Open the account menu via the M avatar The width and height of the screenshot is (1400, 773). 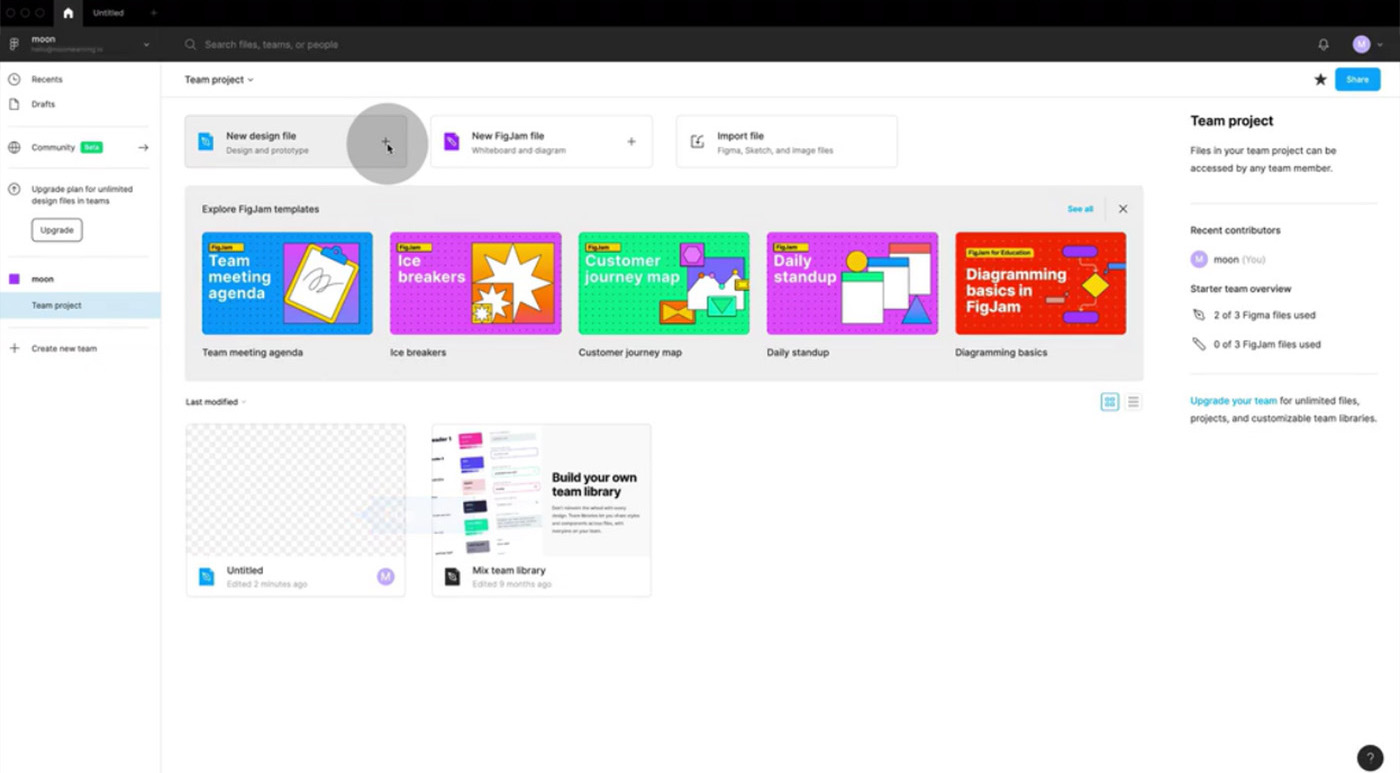coord(1361,45)
